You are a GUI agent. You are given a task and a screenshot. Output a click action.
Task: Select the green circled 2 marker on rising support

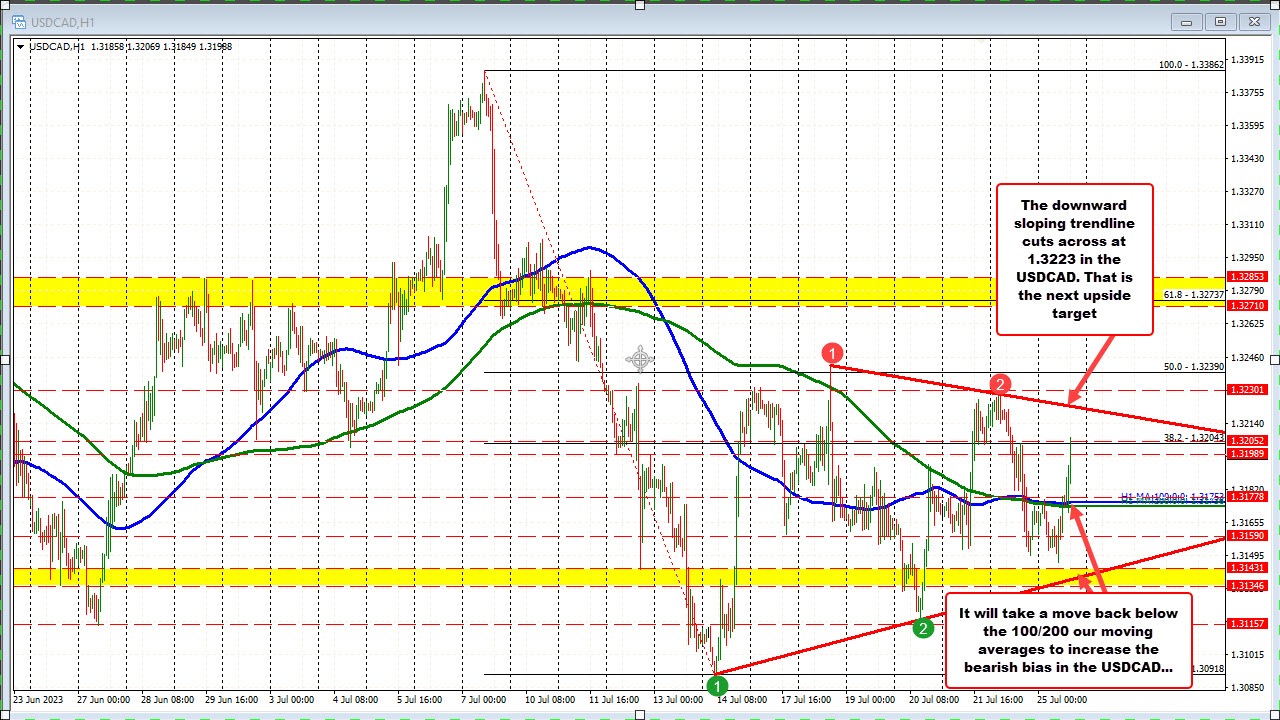point(922,629)
